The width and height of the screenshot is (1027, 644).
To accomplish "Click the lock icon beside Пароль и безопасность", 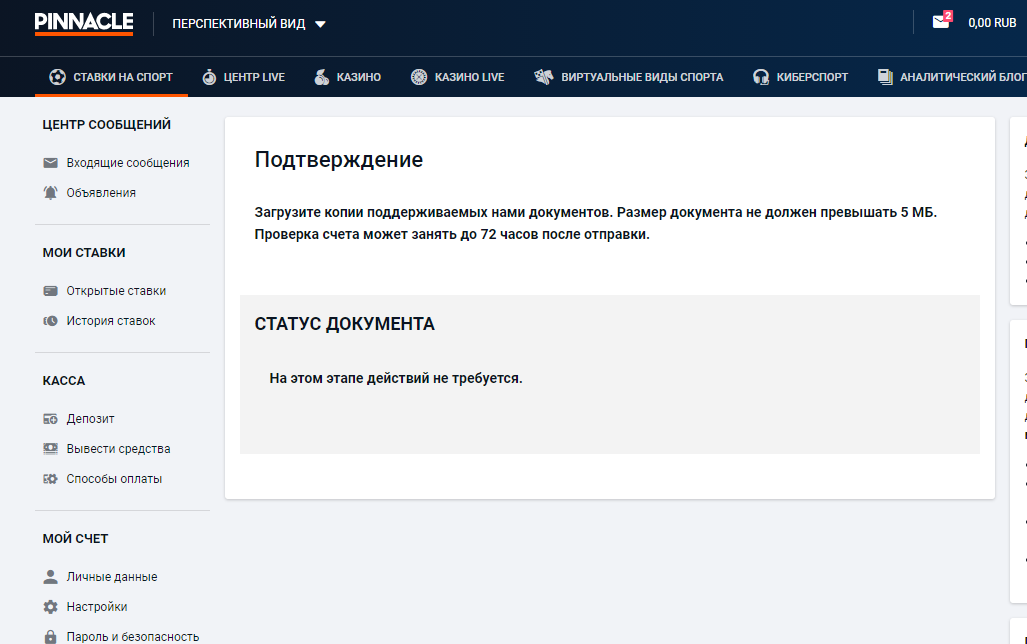I will point(50,636).
